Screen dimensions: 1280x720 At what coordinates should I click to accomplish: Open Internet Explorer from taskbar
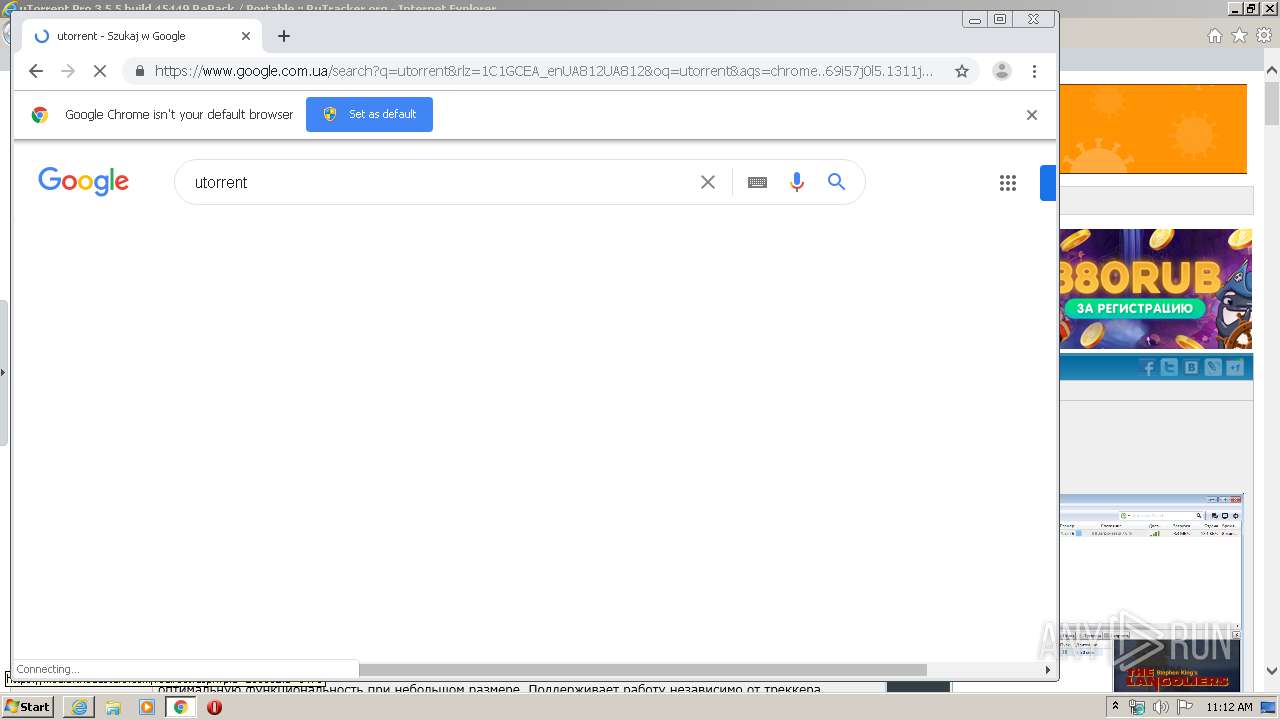pyautogui.click(x=79, y=707)
